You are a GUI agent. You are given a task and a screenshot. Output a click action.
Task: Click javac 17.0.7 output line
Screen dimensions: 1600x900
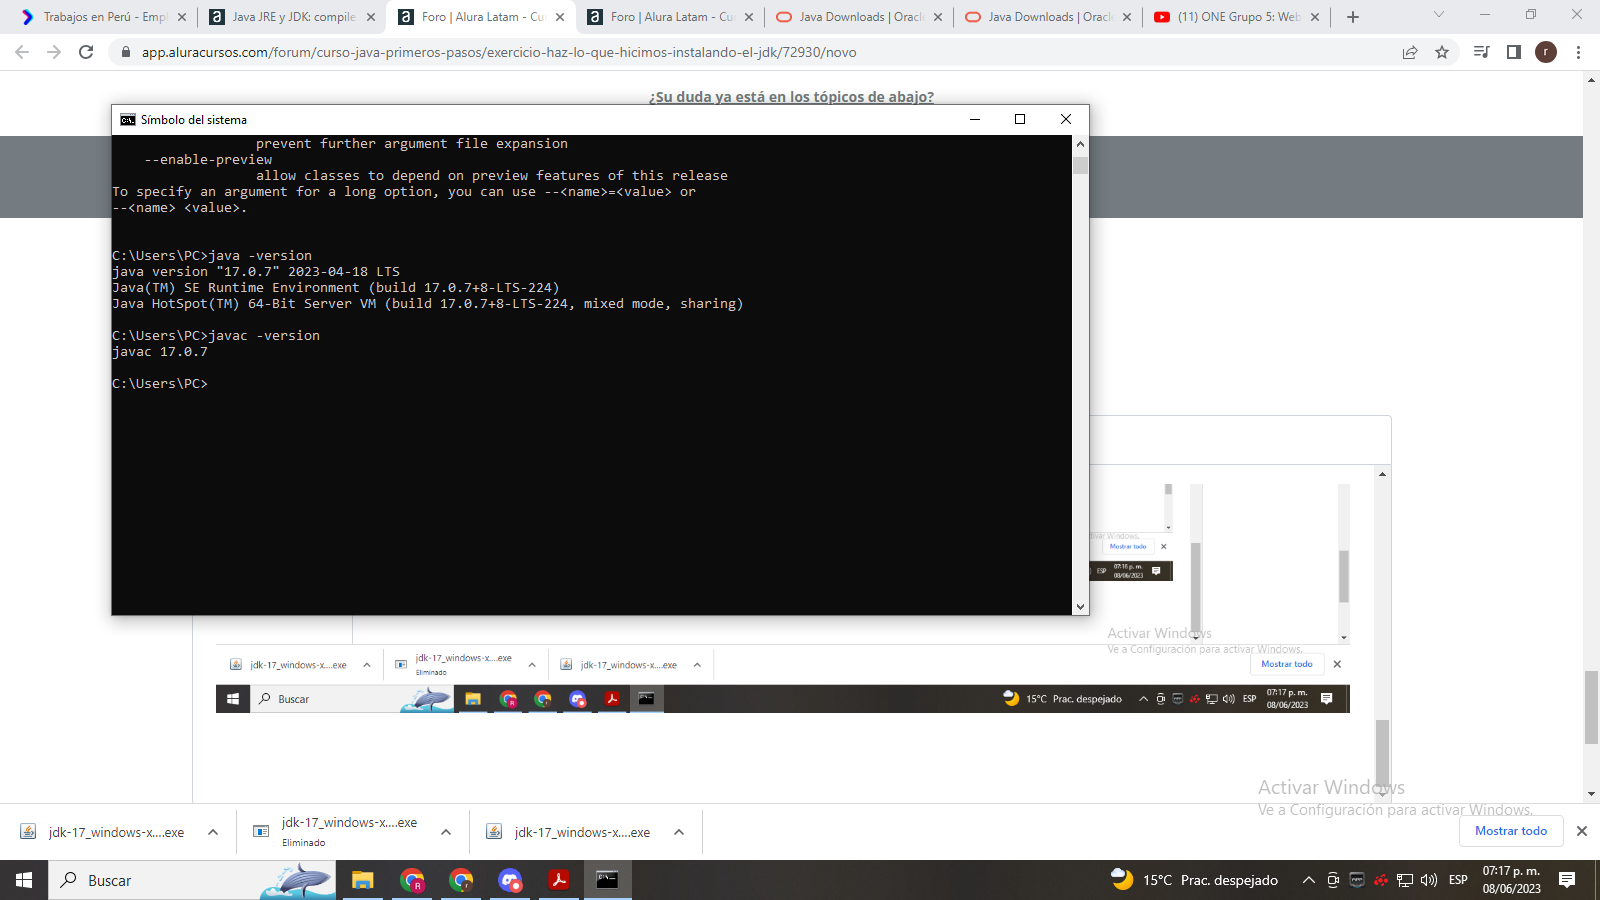(x=160, y=352)
